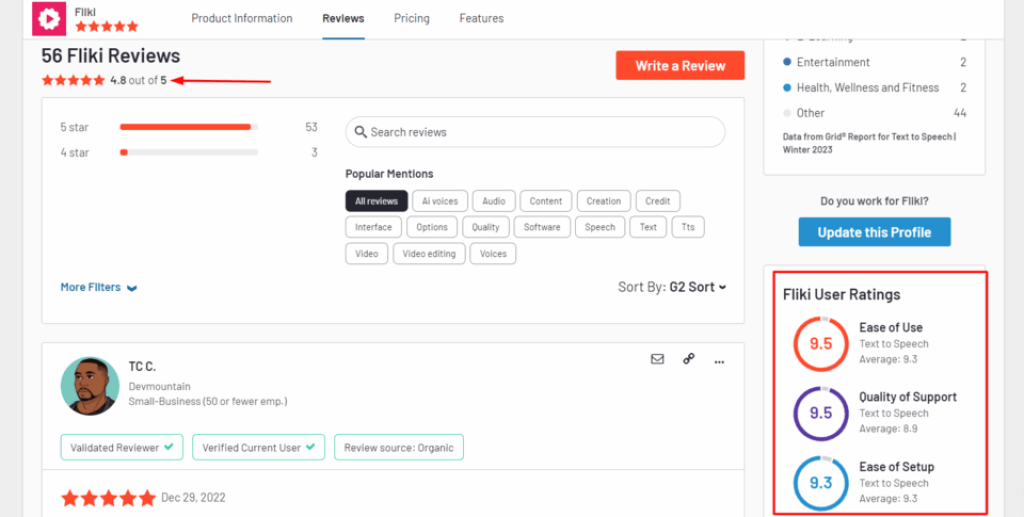Click the 4.8 out of 5 rating text
Viewport: 1024px width, 517px height.
tap(138, 80)
